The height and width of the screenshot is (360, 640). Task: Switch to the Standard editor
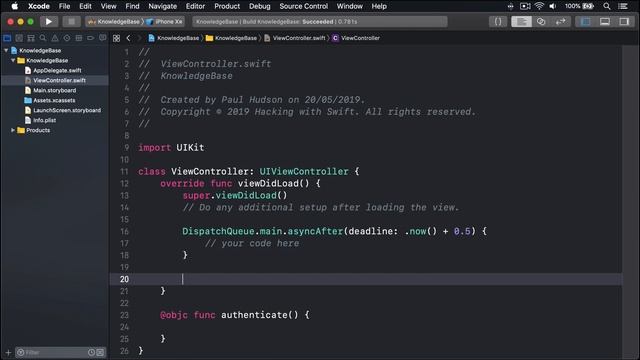[521, 22]
